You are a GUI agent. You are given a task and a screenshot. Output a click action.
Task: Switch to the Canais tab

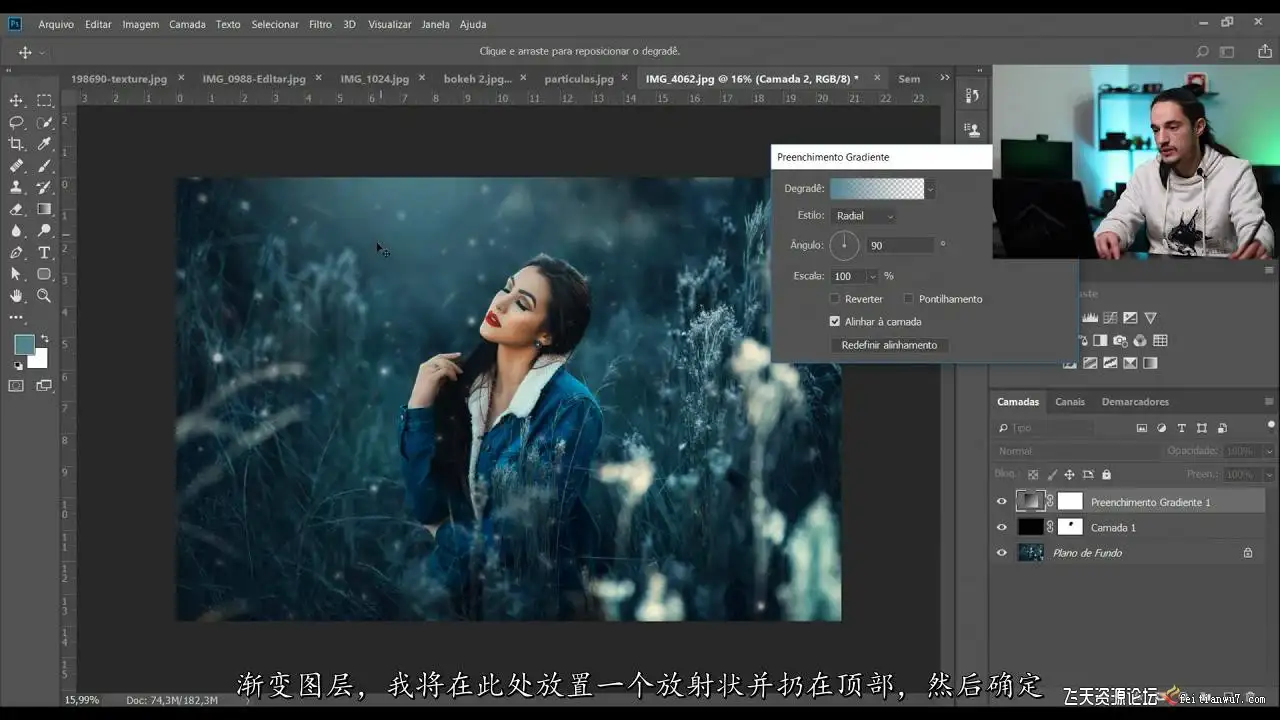click(1069, 402)
